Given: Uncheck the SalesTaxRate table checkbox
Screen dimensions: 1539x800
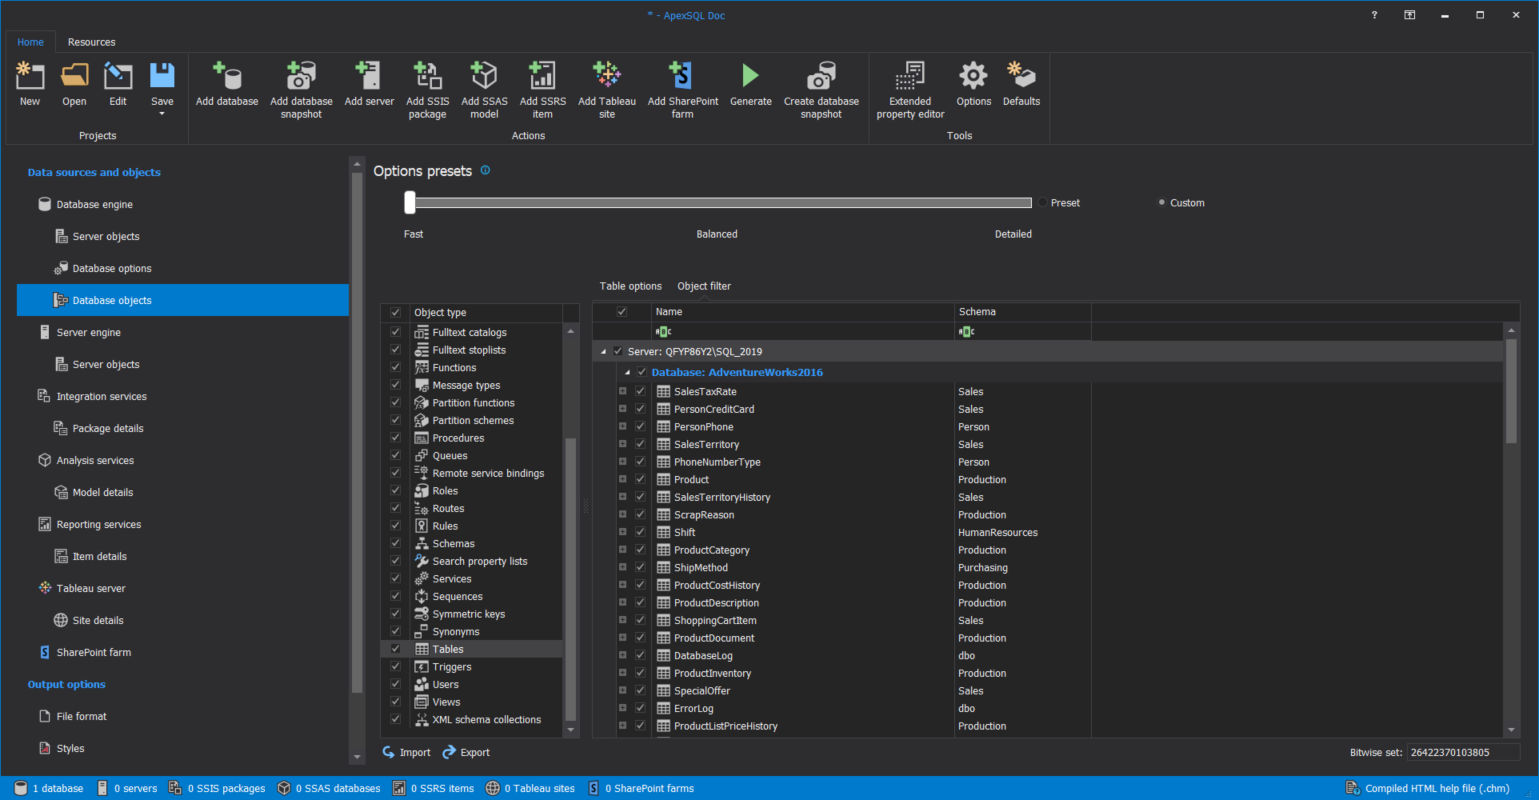Looking at the screenshot, I should pyautogui.click(x=640, y=391).
